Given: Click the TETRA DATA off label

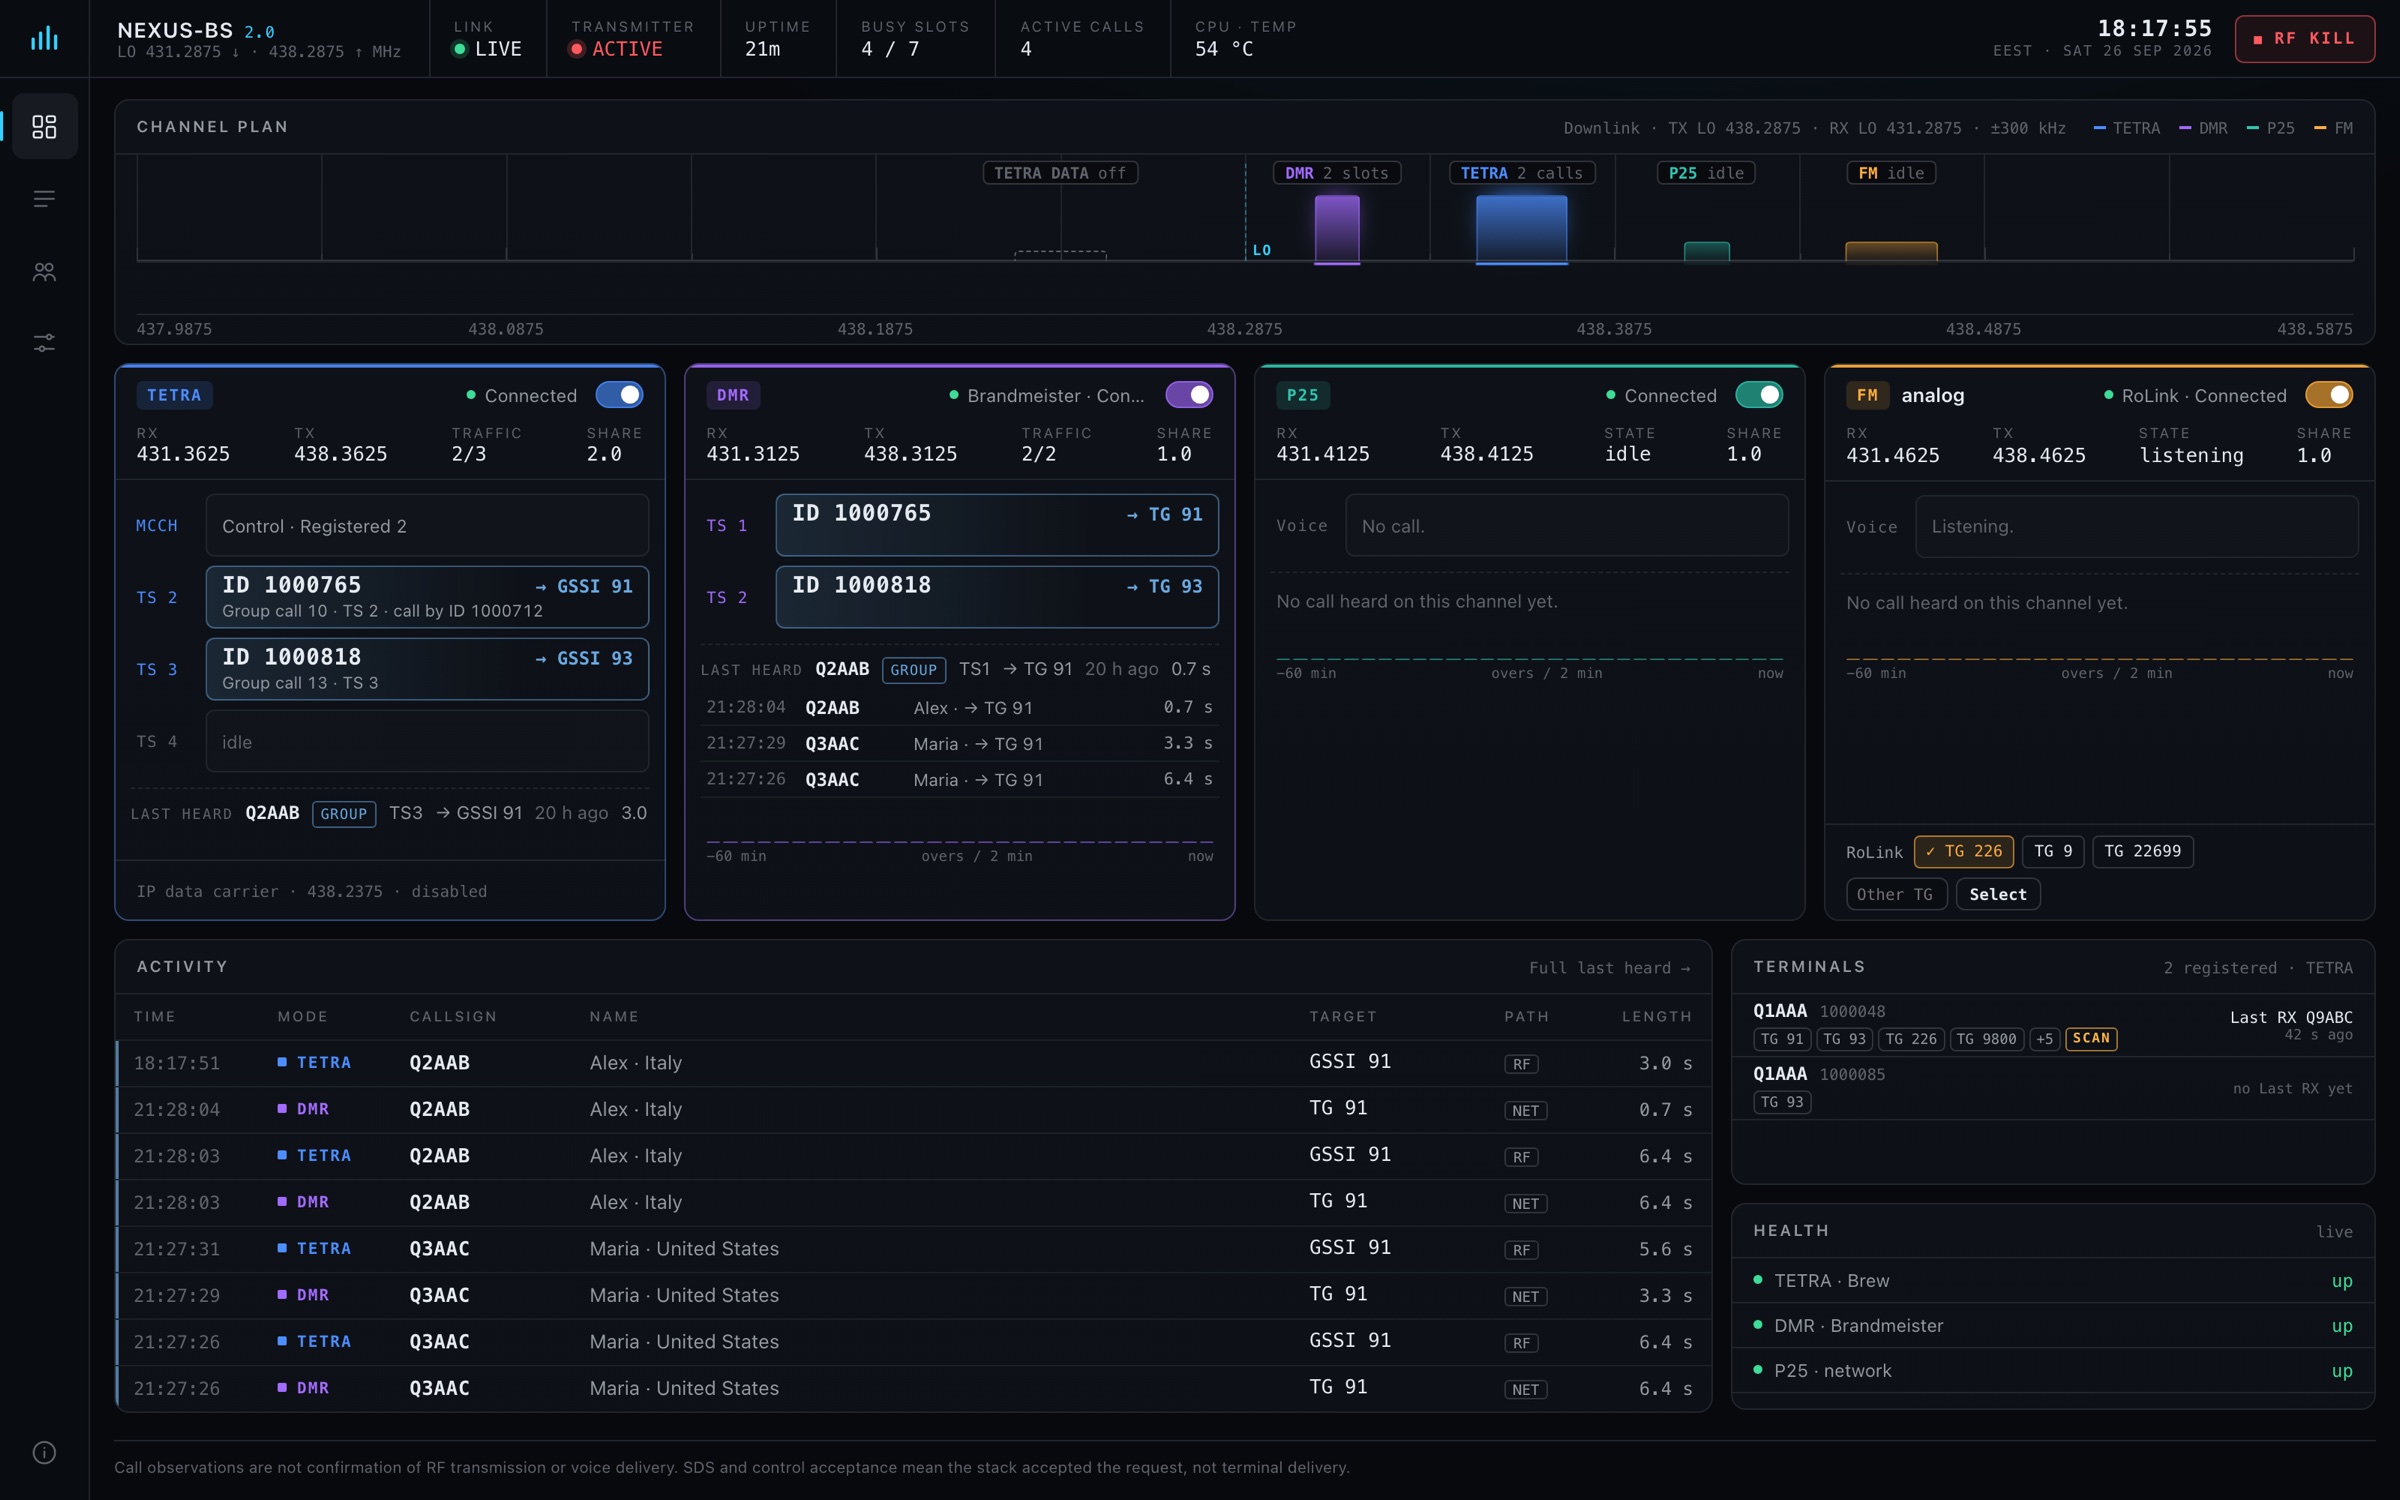Looking at the screenshot, I should pos(1060,173).
